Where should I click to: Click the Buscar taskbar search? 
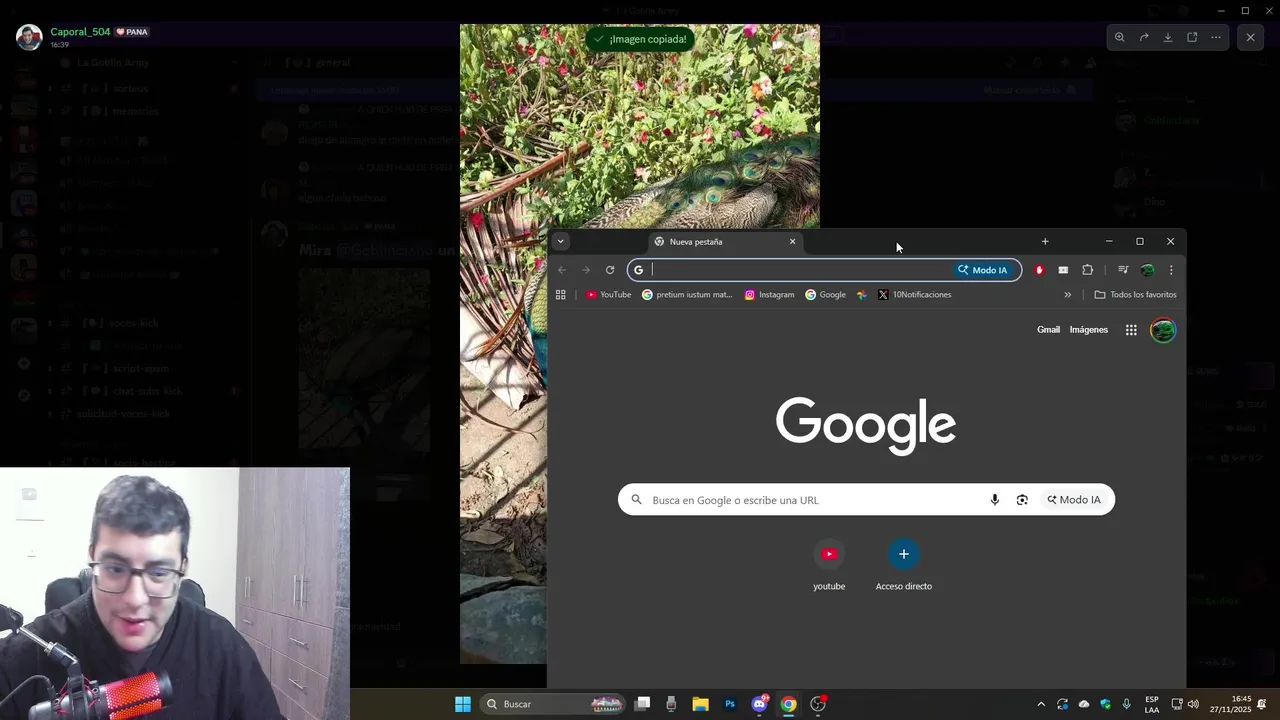click(x=553, y=704)
